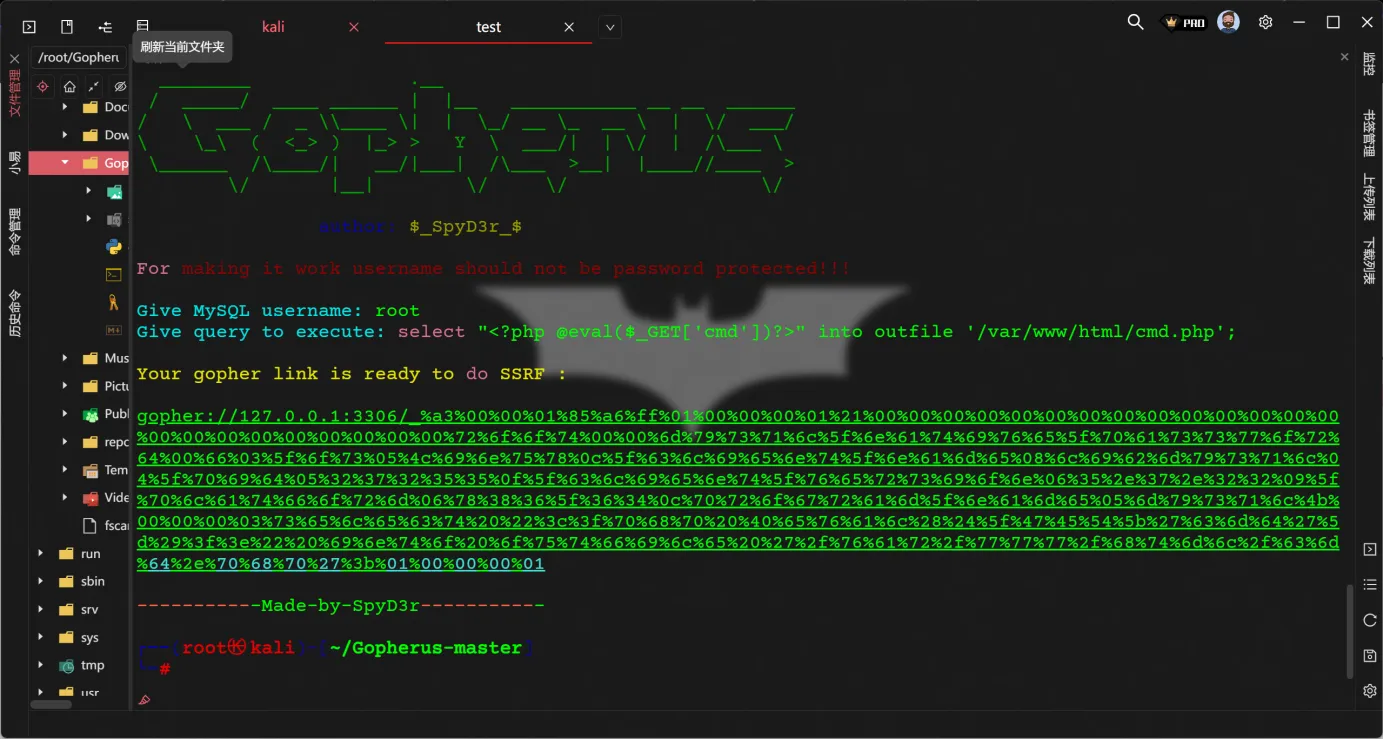Open the search magnifier at top right
The height and width of the screenshot is (739, 1383).
[x=1135, y=22]
